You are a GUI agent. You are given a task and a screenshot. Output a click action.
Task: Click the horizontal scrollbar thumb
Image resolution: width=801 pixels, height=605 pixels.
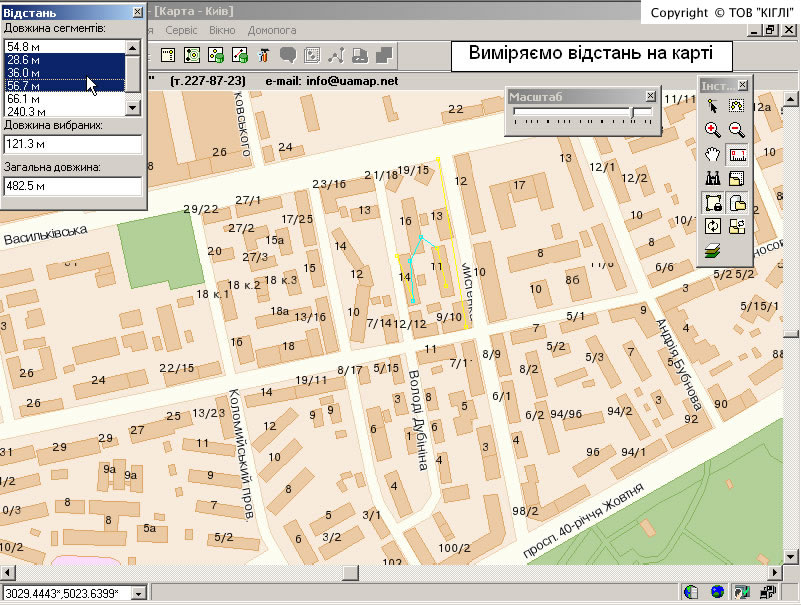pyautogui.click(x=350, y=573)
